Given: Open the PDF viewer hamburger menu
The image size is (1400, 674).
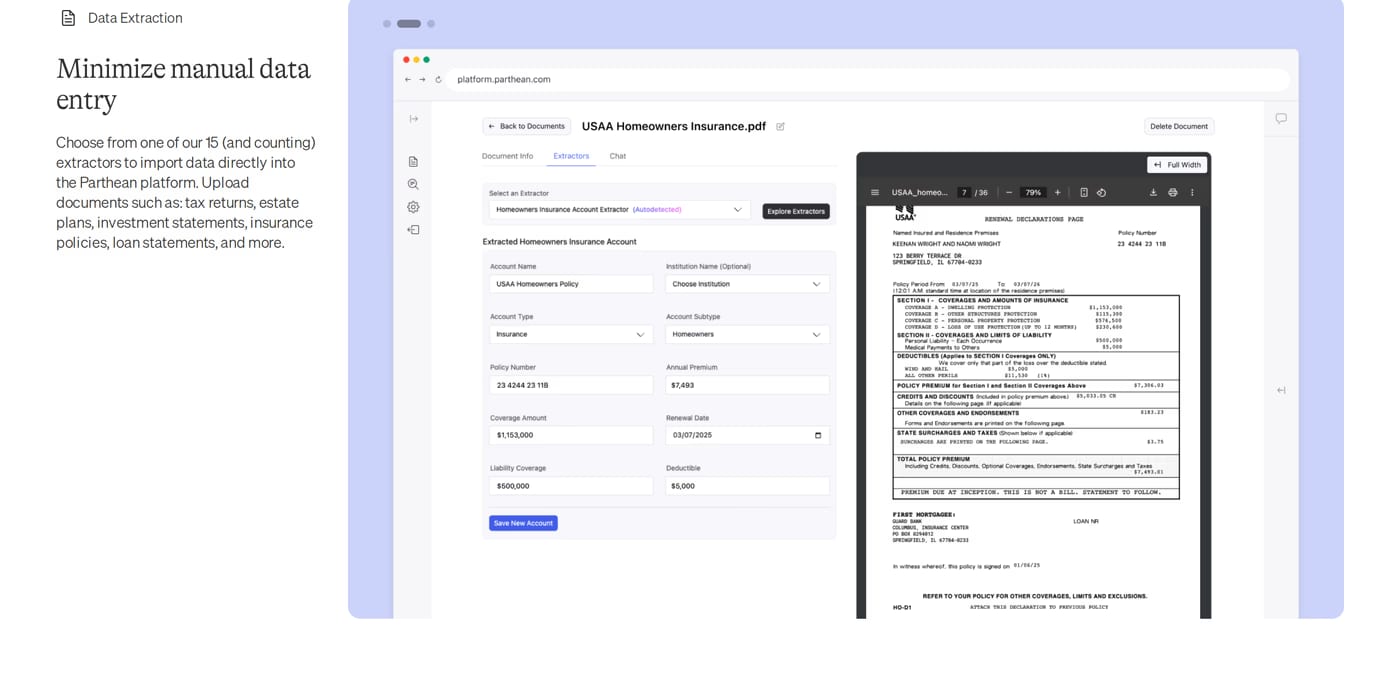Looking at the screenshot, I should (875, 192).
